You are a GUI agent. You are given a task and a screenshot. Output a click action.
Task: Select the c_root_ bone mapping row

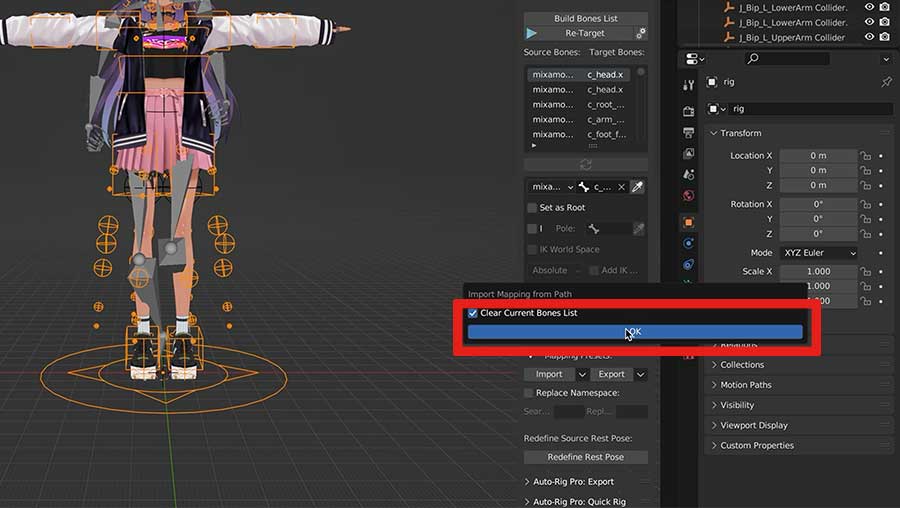[x=578, y=105]
